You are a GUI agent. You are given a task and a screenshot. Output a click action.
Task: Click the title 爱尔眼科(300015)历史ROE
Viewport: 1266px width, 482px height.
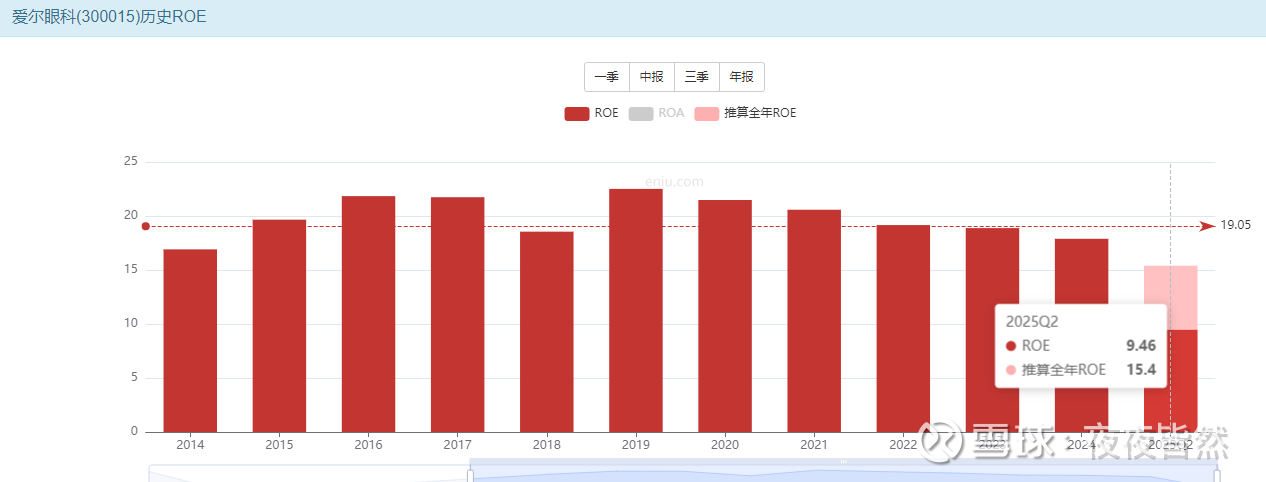point(109,18)
